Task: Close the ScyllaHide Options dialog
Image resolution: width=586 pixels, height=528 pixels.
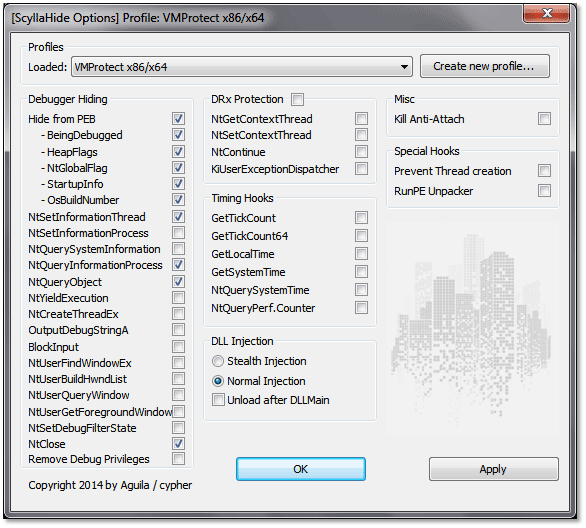Action: 546,13
